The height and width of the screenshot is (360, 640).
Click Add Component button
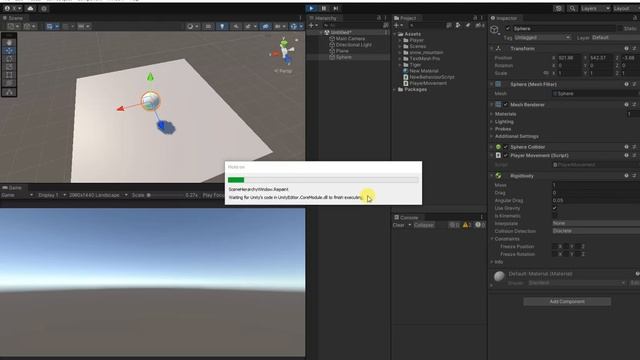[567, 302]
